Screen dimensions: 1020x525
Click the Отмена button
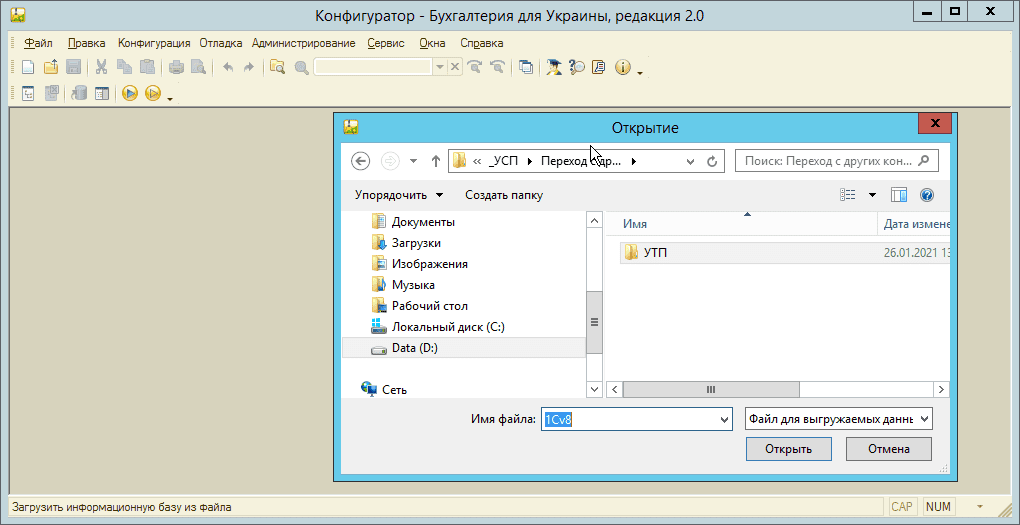coord(889,449)
